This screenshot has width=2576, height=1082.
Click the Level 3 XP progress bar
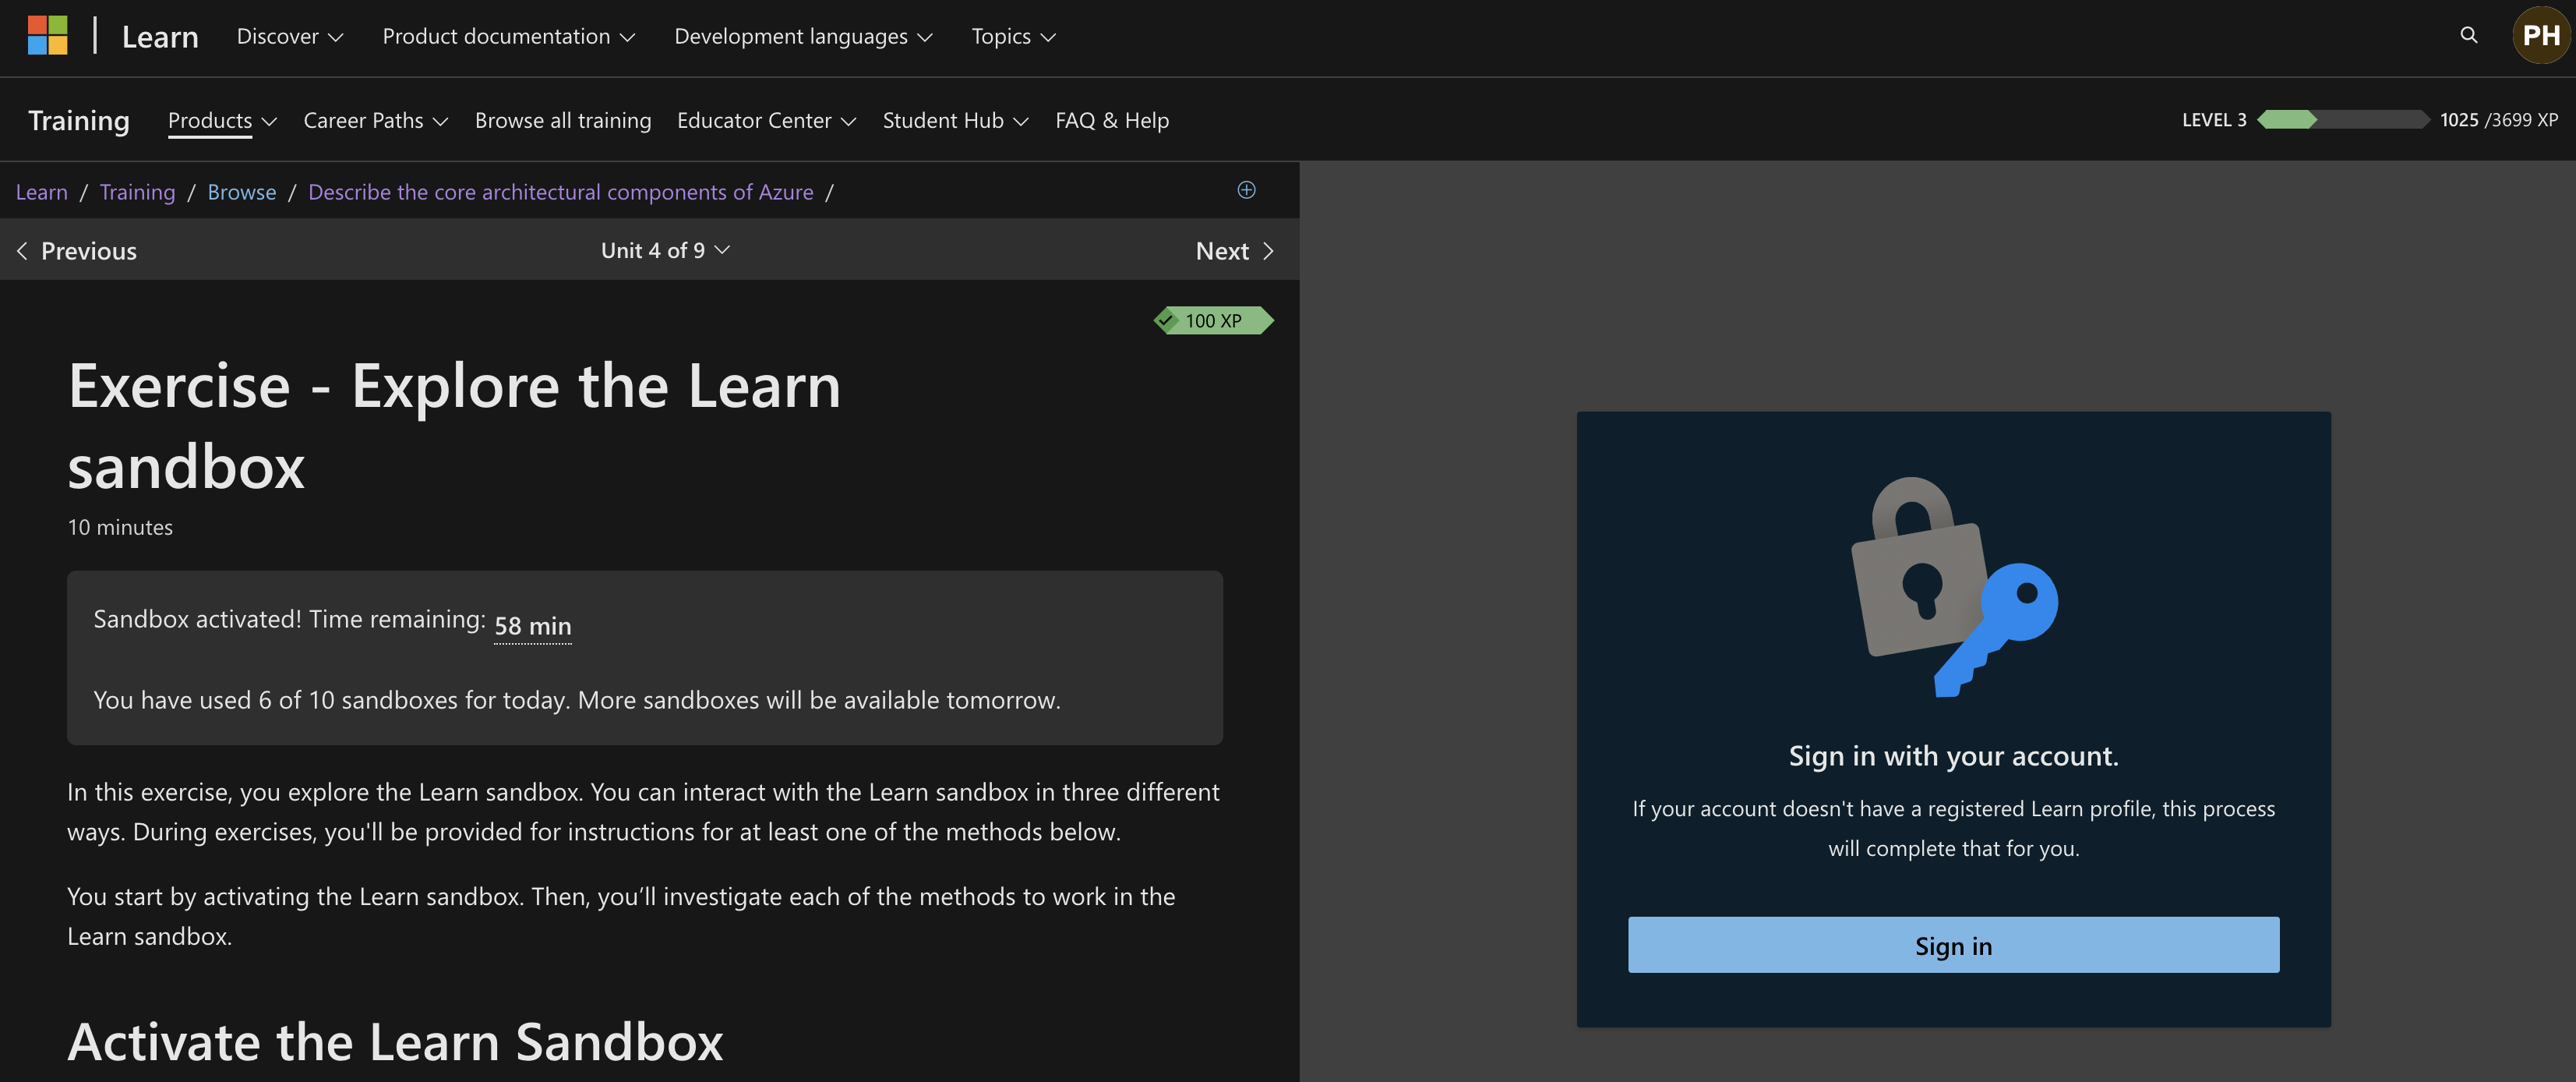(x=2343, y=120)
